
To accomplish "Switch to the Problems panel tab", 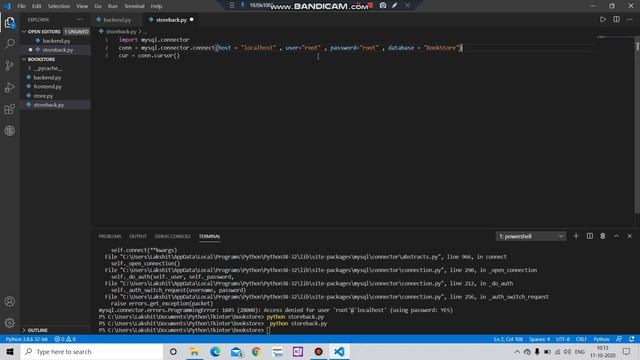I will [110, 236].
